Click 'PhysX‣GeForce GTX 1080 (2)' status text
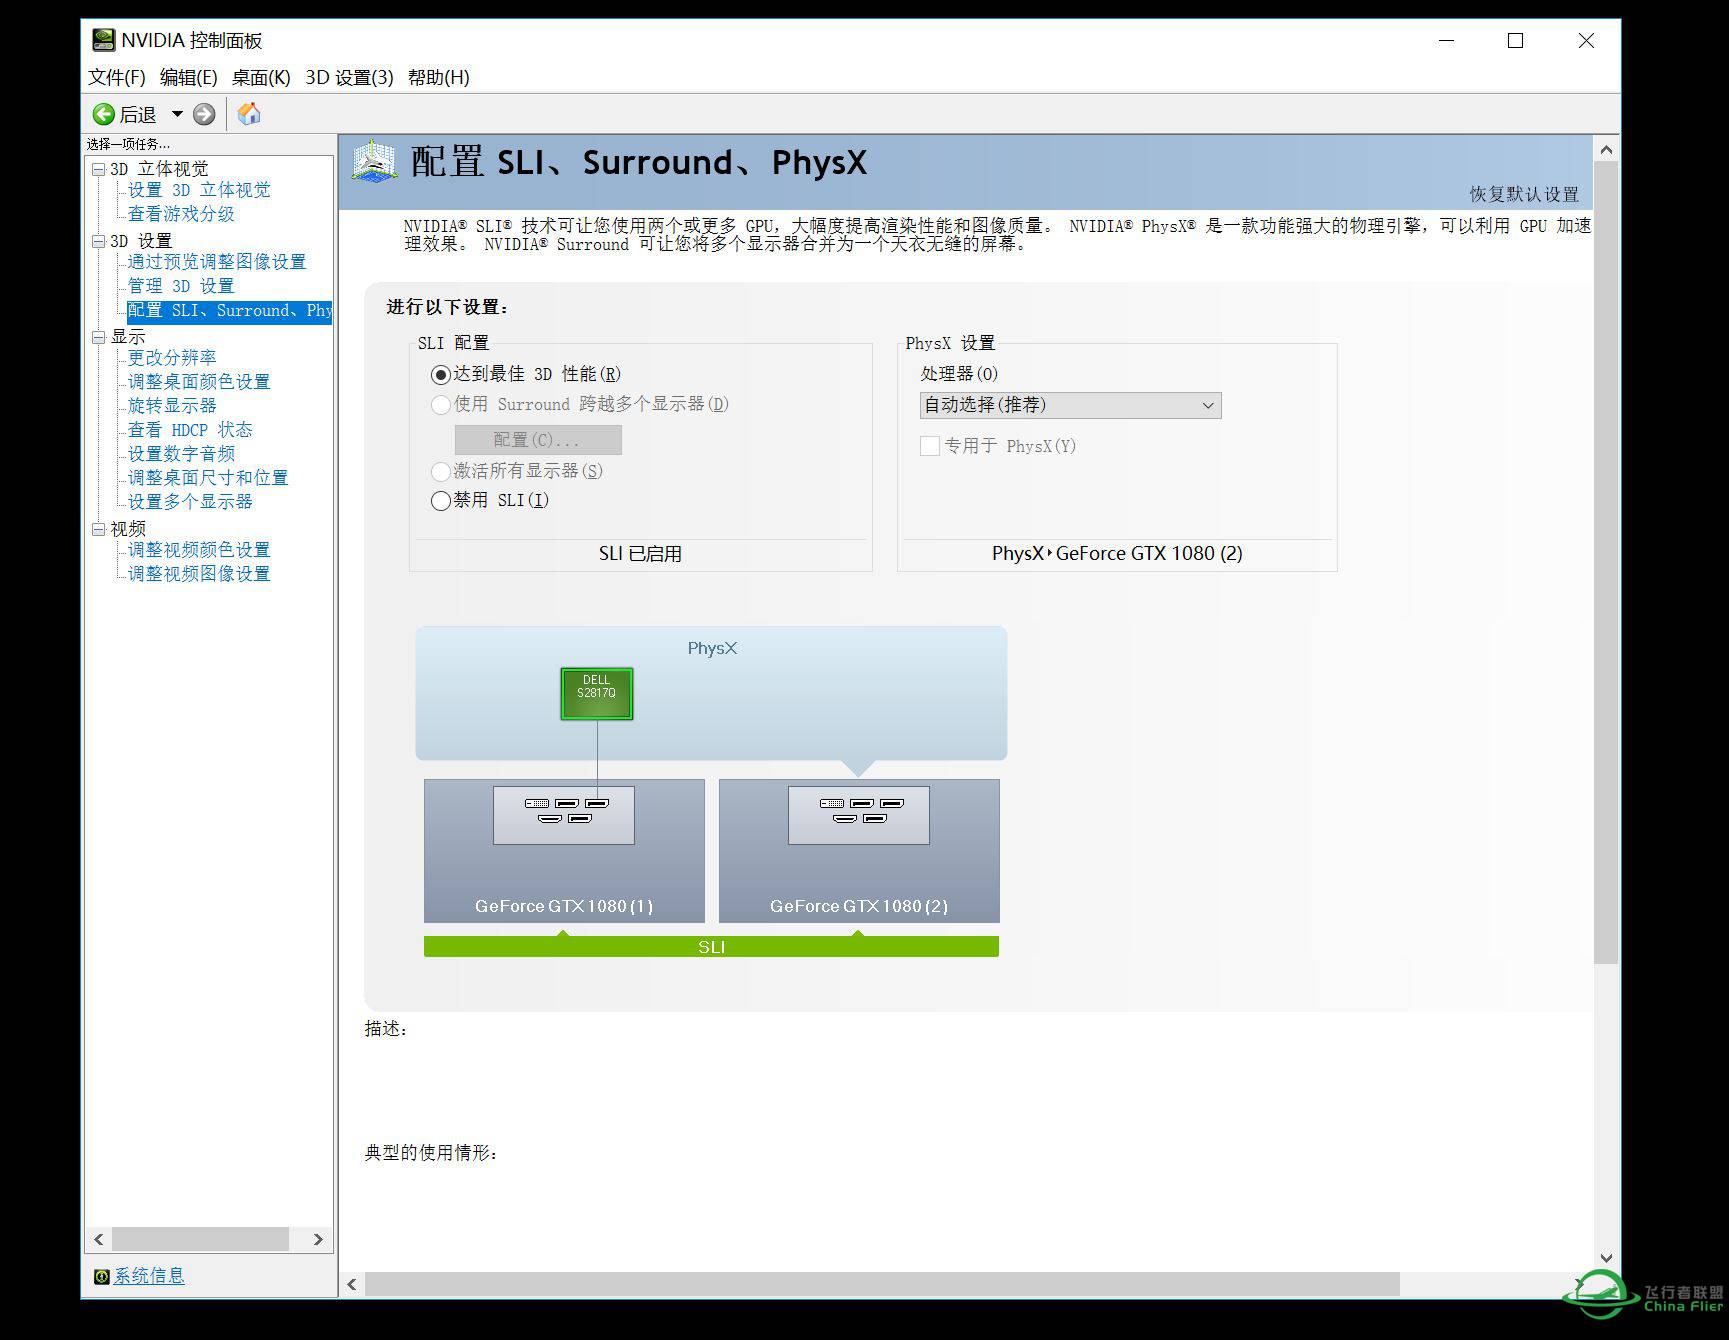This screenshot has height=1340, width=1729. [x=1117, y=554]
